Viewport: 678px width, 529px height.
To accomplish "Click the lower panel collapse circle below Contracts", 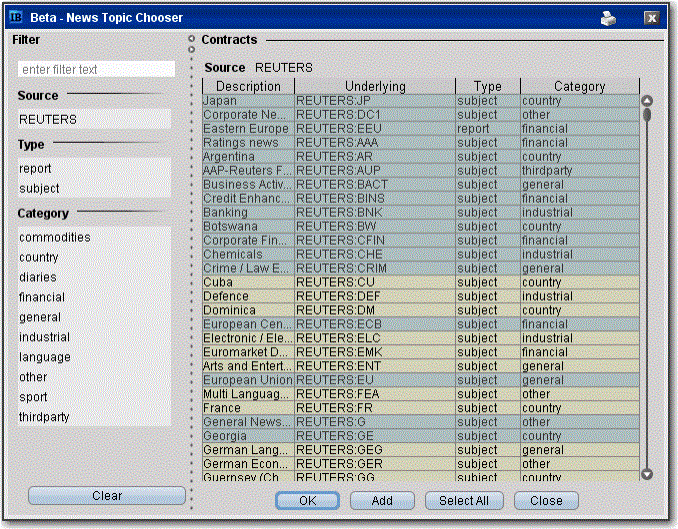I will (x=191, y=49).
